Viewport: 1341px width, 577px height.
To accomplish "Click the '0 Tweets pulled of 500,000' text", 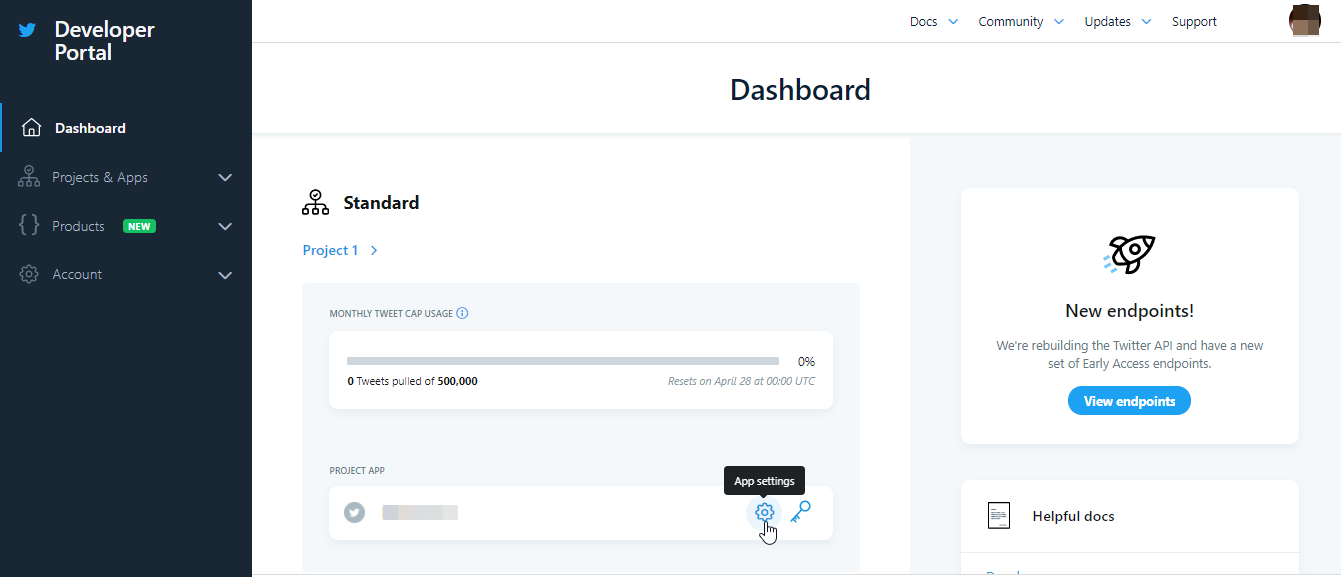I will (412, 381).
